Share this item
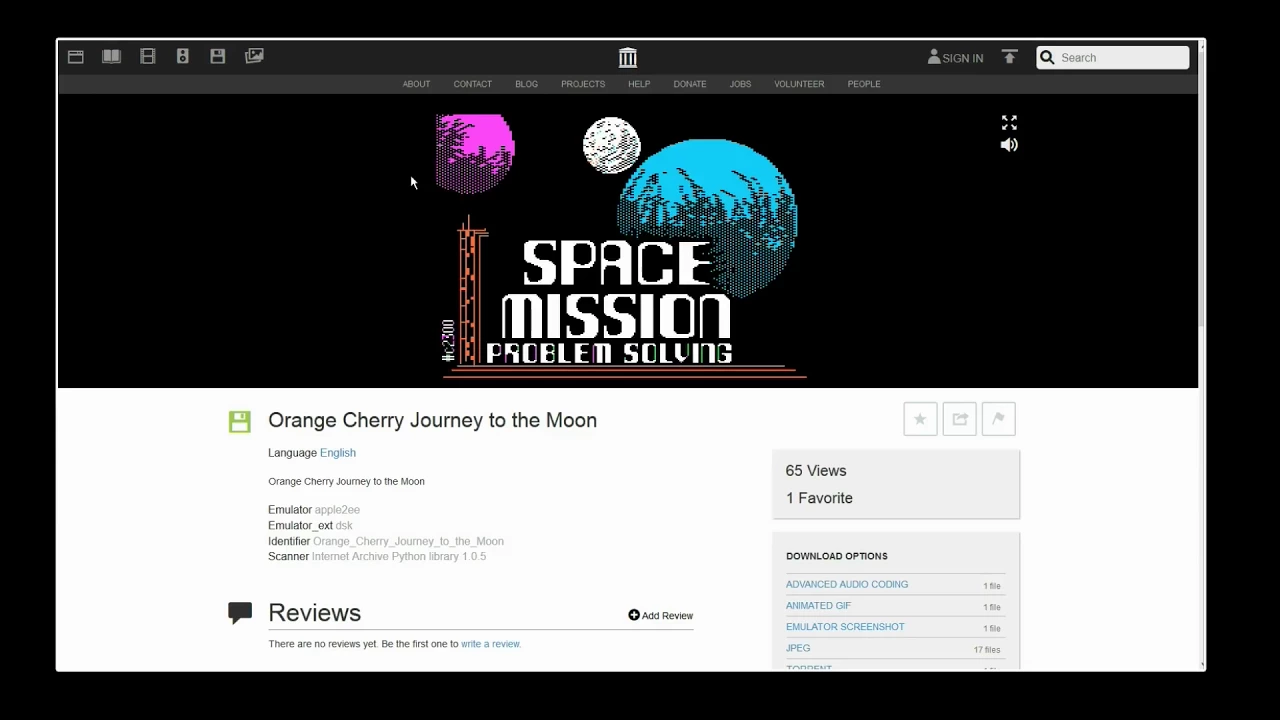1280x720 pixels. click(959, 419)
